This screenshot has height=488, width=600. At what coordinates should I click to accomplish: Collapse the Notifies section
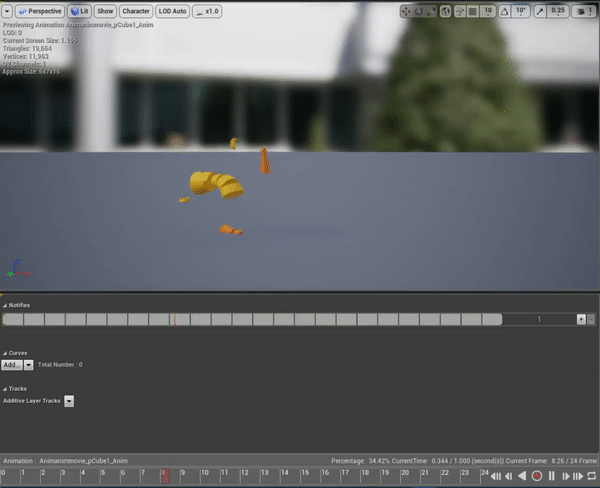[5, 305]
